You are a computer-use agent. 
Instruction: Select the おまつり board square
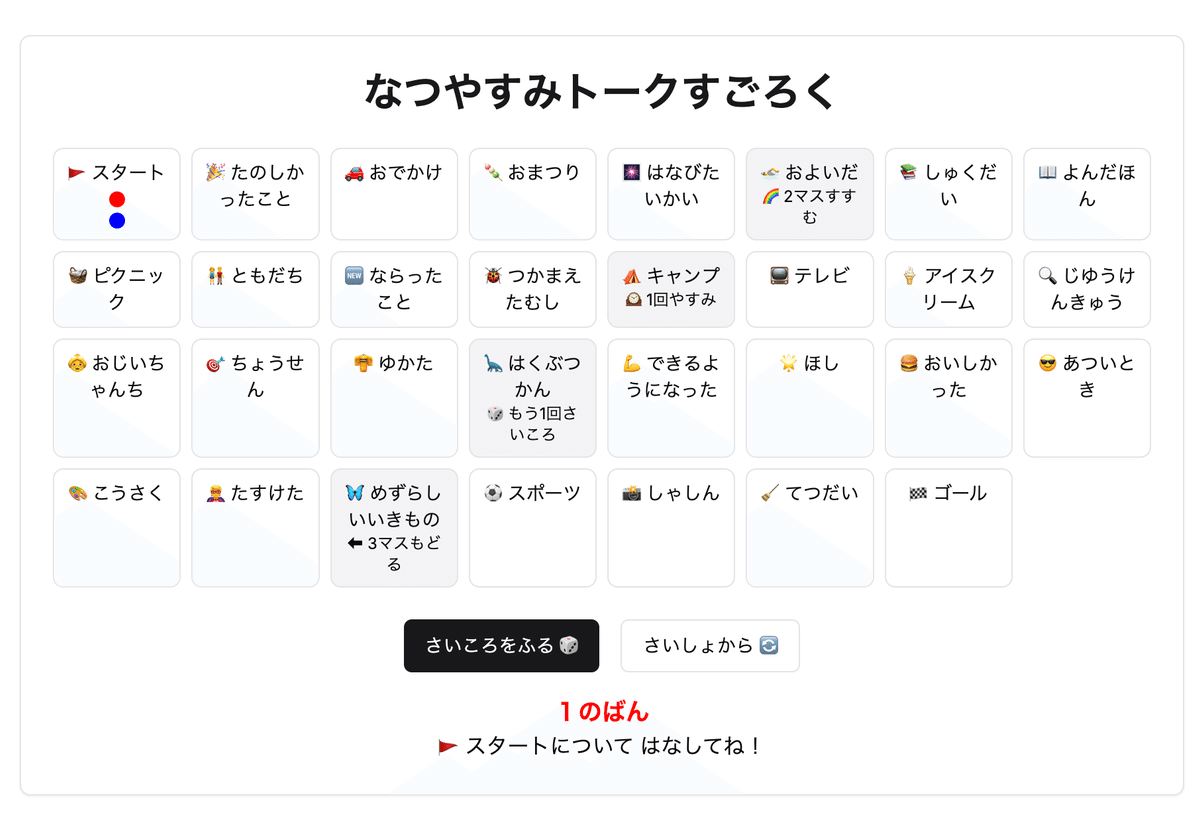click(x=533, y=194)
